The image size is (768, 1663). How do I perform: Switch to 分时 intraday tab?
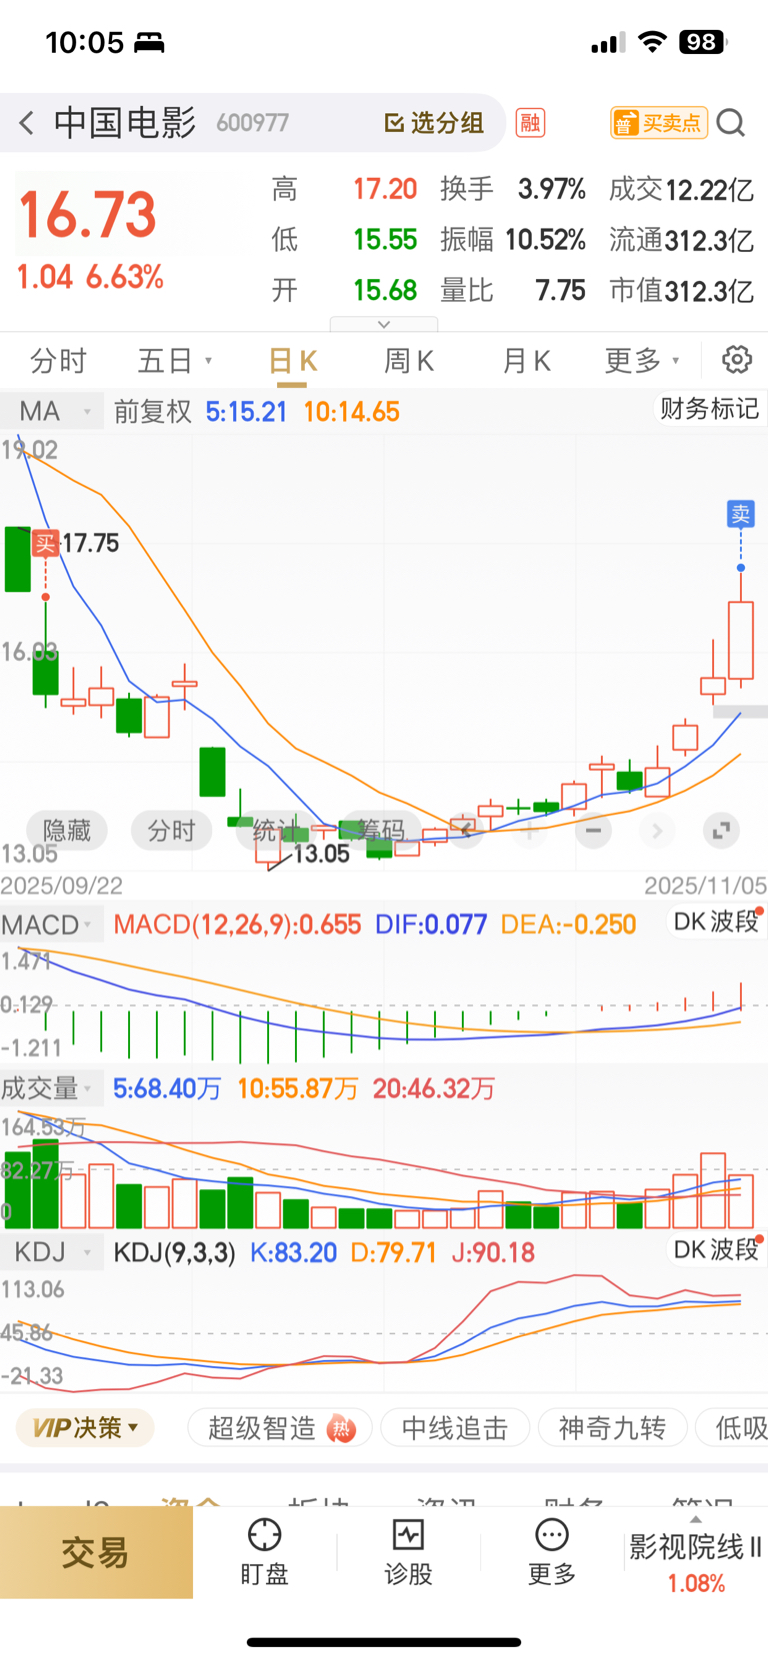point(58,361)
